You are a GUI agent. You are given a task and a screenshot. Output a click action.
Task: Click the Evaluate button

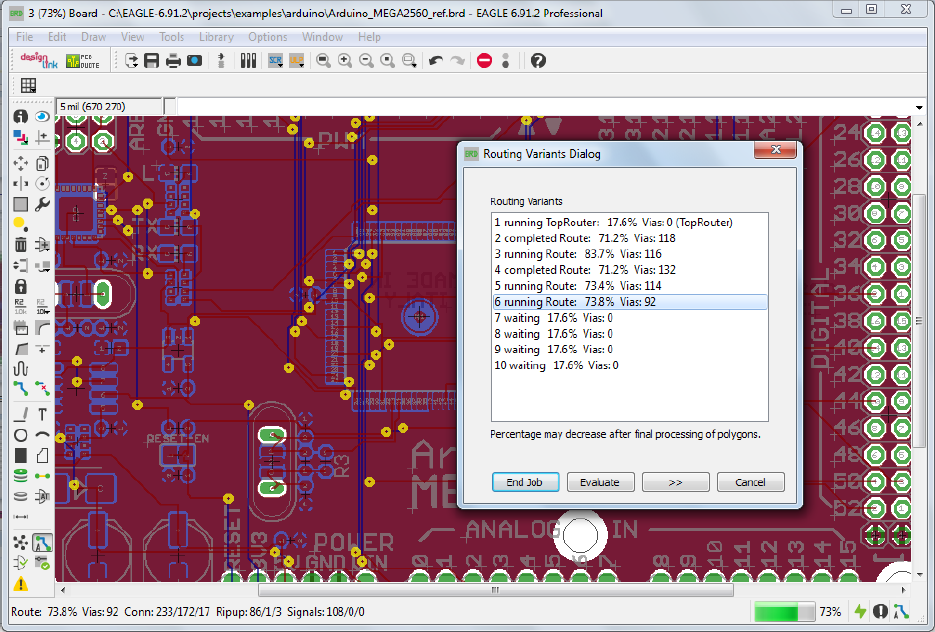(600, 482)
